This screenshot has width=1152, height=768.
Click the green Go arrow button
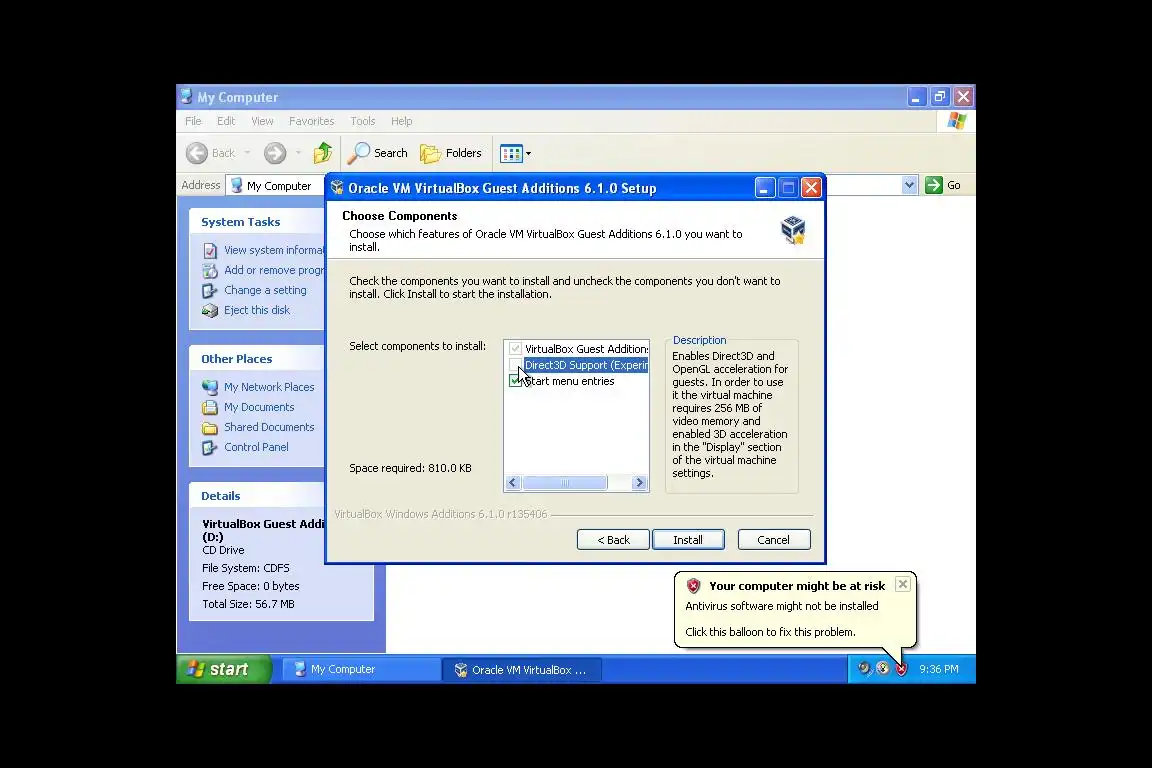[x=934, y=185]
